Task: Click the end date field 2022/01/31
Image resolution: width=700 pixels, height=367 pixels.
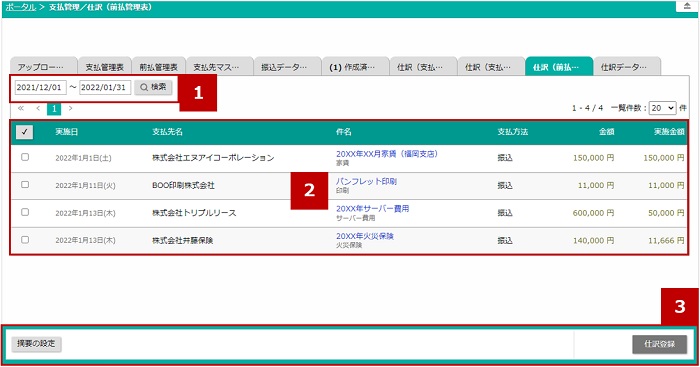Action: [105, 87]
